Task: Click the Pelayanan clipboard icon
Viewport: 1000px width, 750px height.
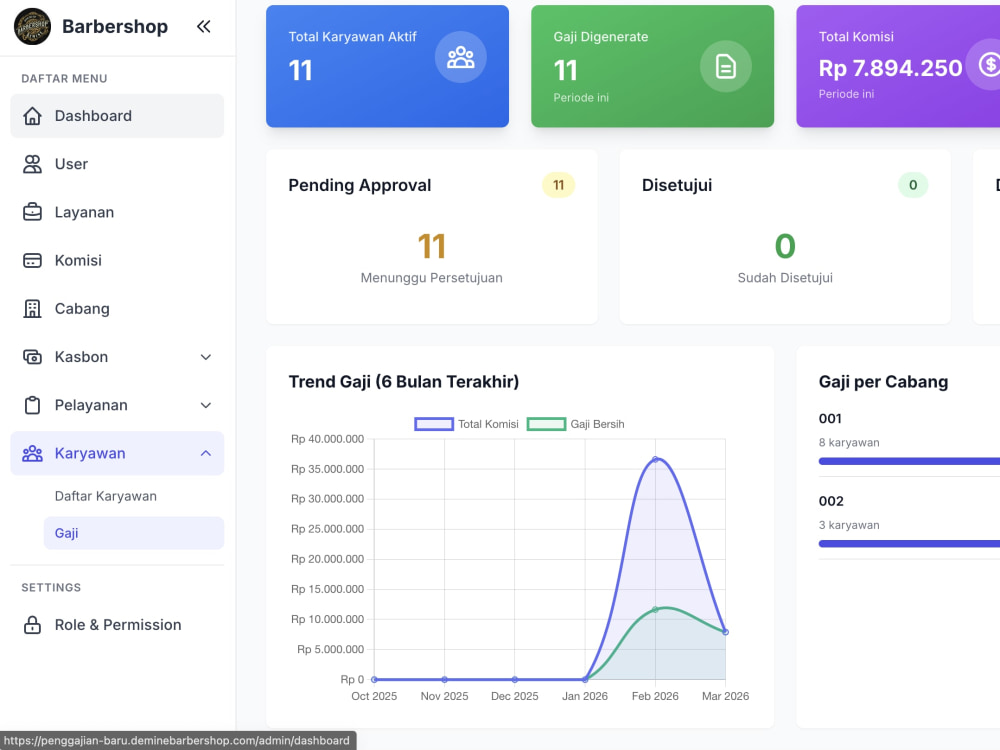Action: click(x=33, y=405)
